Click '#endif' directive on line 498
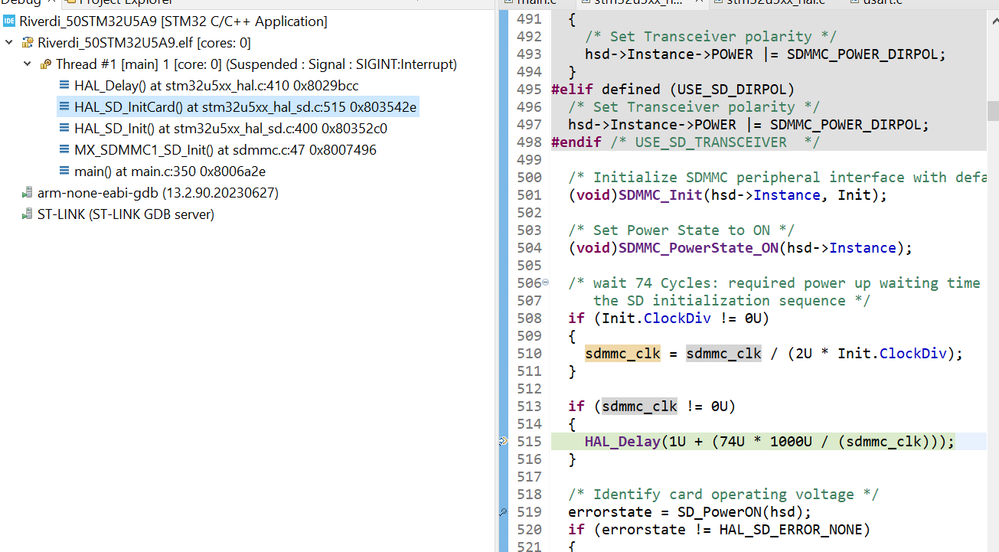This screenshot has height=552, width=999. coord(576,142)
